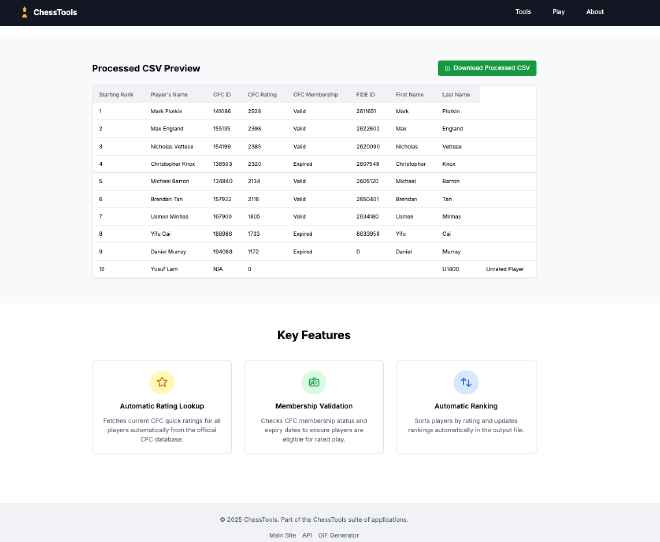Open the Main Site footer link
The image size is (660, 542).
point(283,535)
